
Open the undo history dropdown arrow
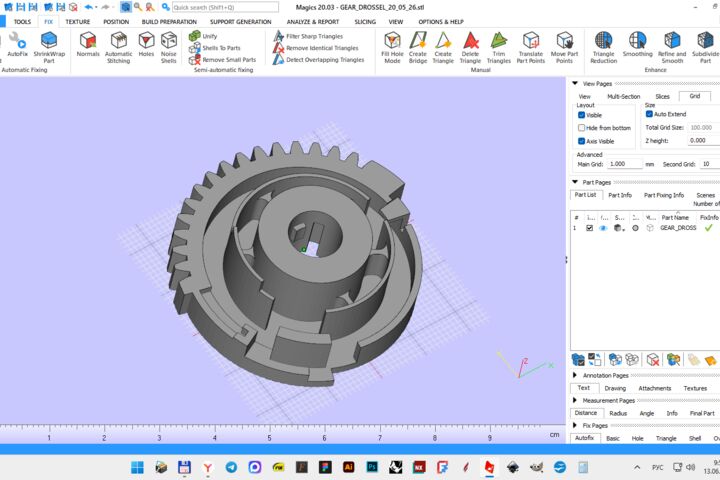point(96,7)
